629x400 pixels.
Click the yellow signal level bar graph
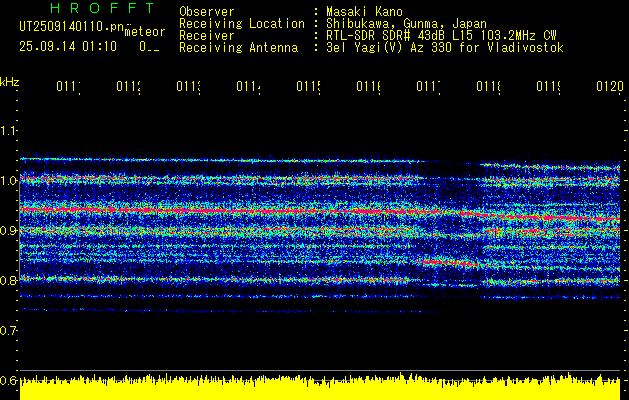[x=320, y=387]
